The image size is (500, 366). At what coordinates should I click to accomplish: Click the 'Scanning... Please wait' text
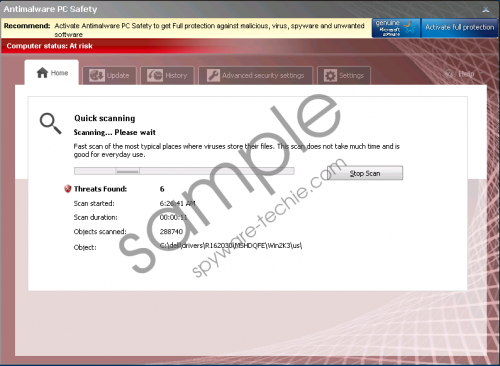pos(115,132)
